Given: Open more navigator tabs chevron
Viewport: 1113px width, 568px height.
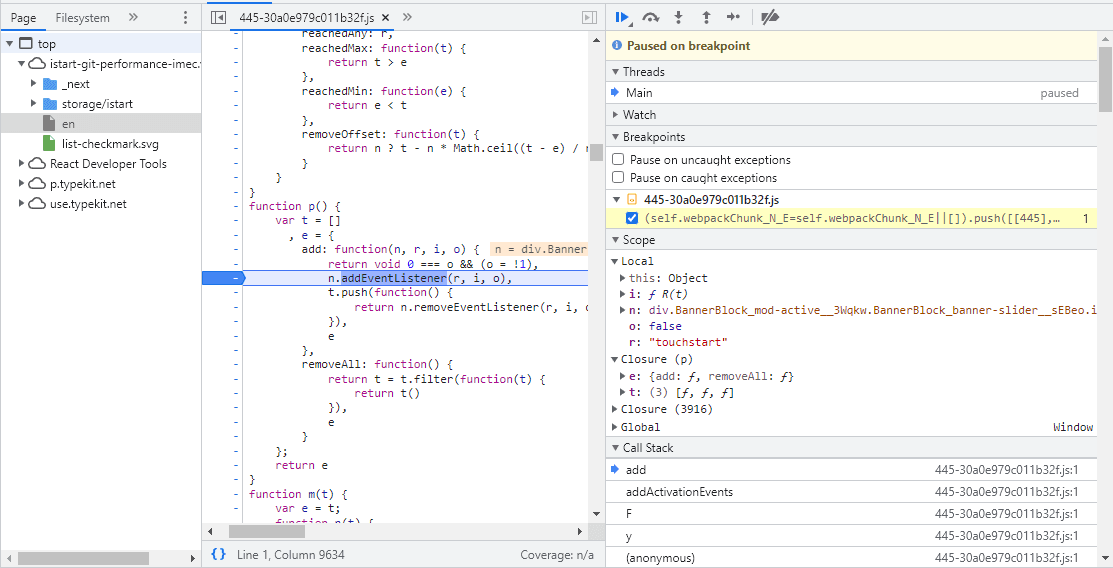Looking at the screenshot, I should click(x=133, y=17).
